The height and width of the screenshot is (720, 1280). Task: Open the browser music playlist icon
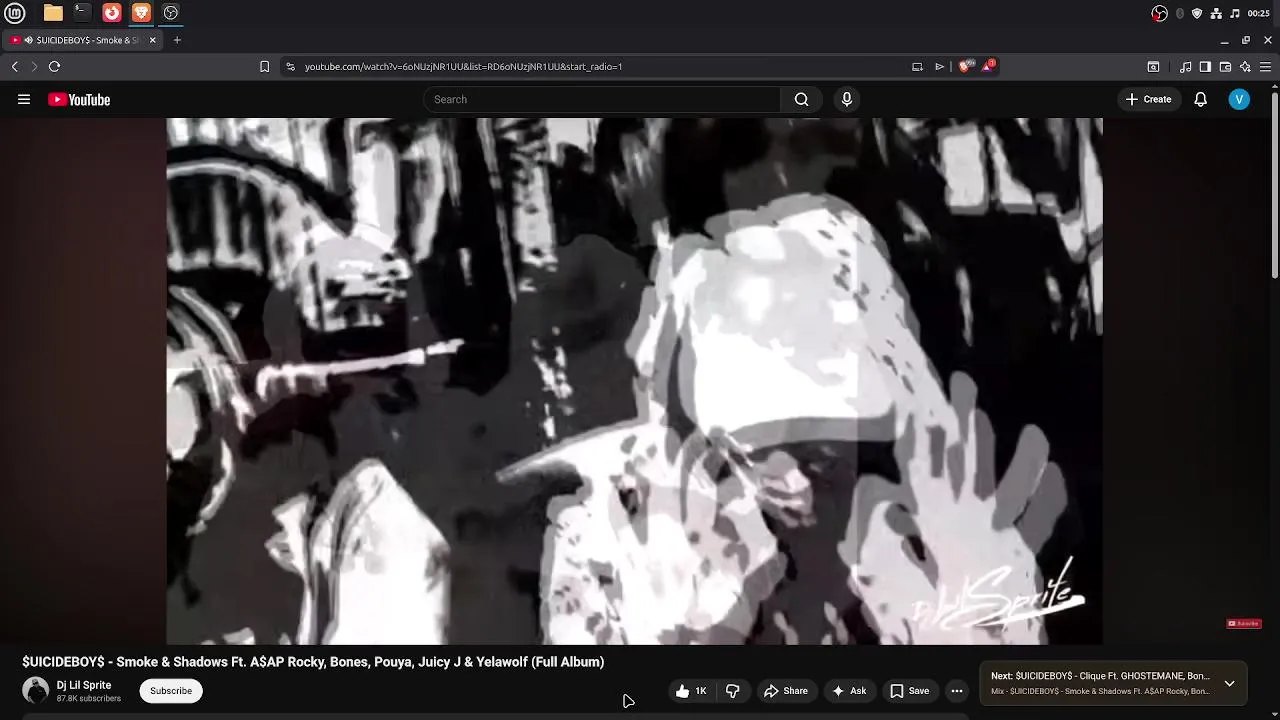[x=1185, y=67]
